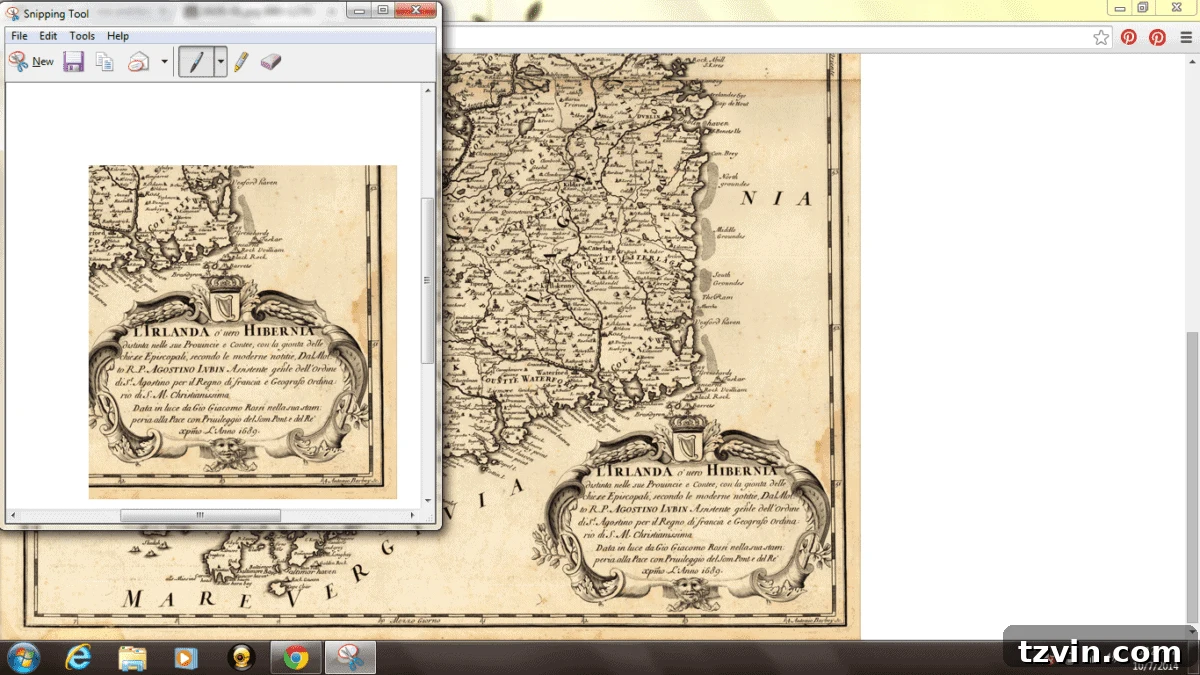Select the Pen tool in Snipping Tool
This screenshot has height=675, width=1200.
point(196,62)
